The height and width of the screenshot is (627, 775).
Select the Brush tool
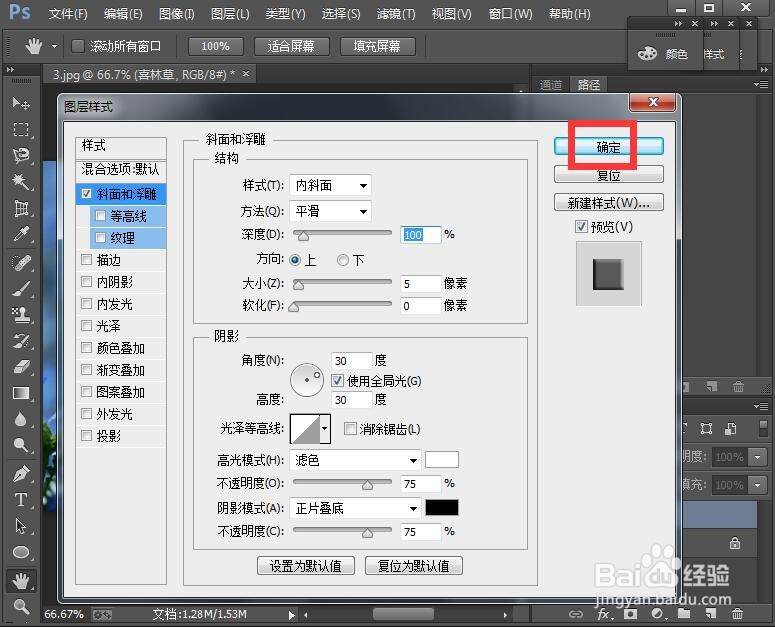click(21, 289)
